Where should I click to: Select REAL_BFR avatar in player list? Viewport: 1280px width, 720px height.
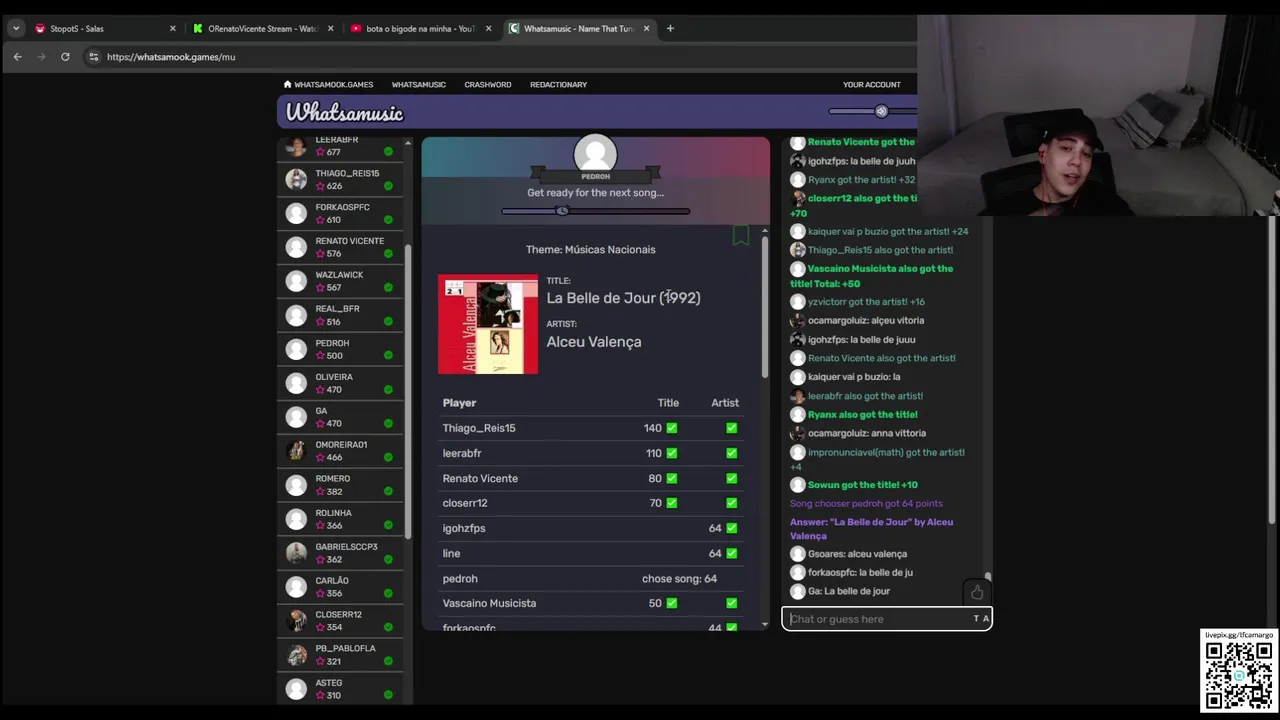[x=296, y=315]
